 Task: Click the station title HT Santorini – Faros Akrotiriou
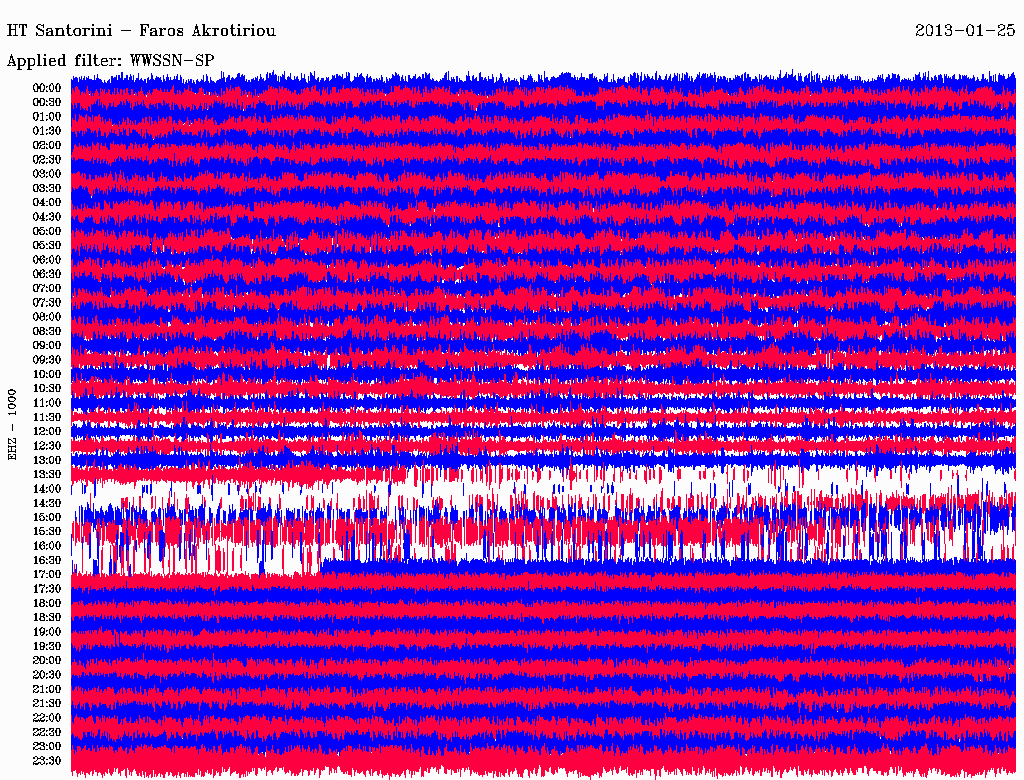click(x=141, y=31)
